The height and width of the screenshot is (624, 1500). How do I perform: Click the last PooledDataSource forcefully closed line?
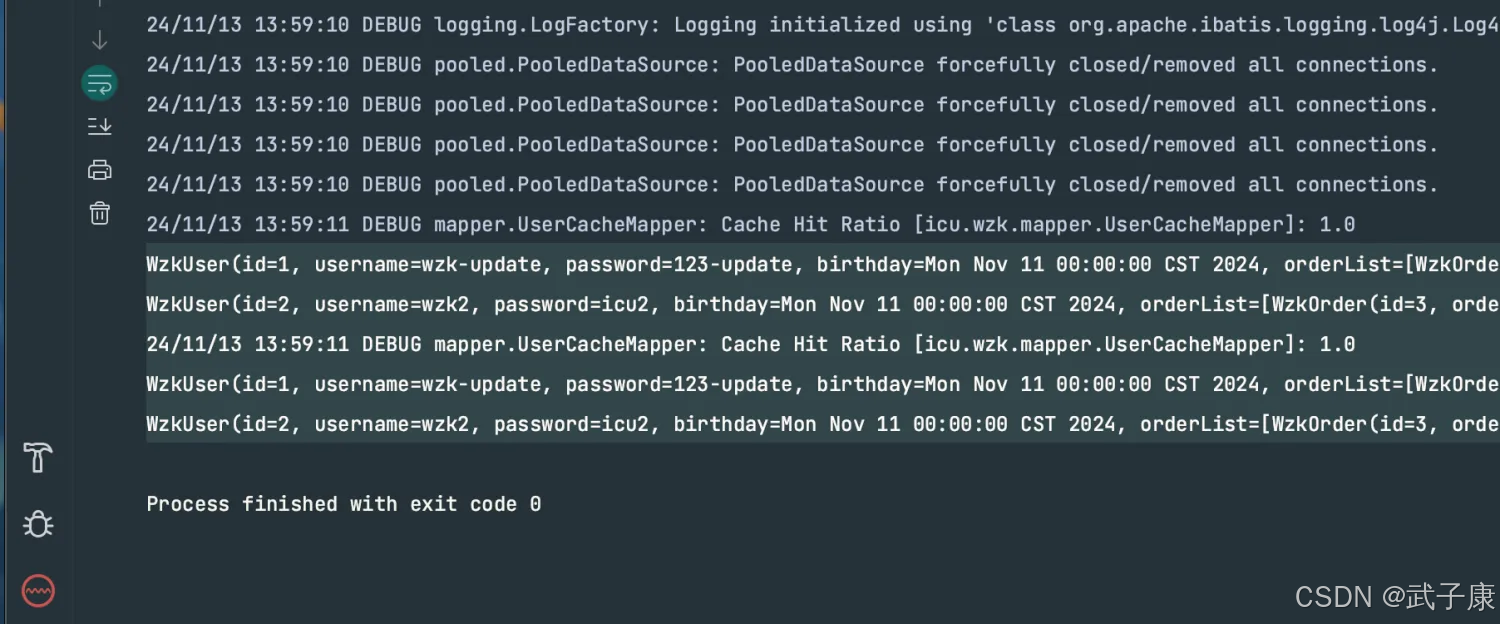tap(792, 185)
